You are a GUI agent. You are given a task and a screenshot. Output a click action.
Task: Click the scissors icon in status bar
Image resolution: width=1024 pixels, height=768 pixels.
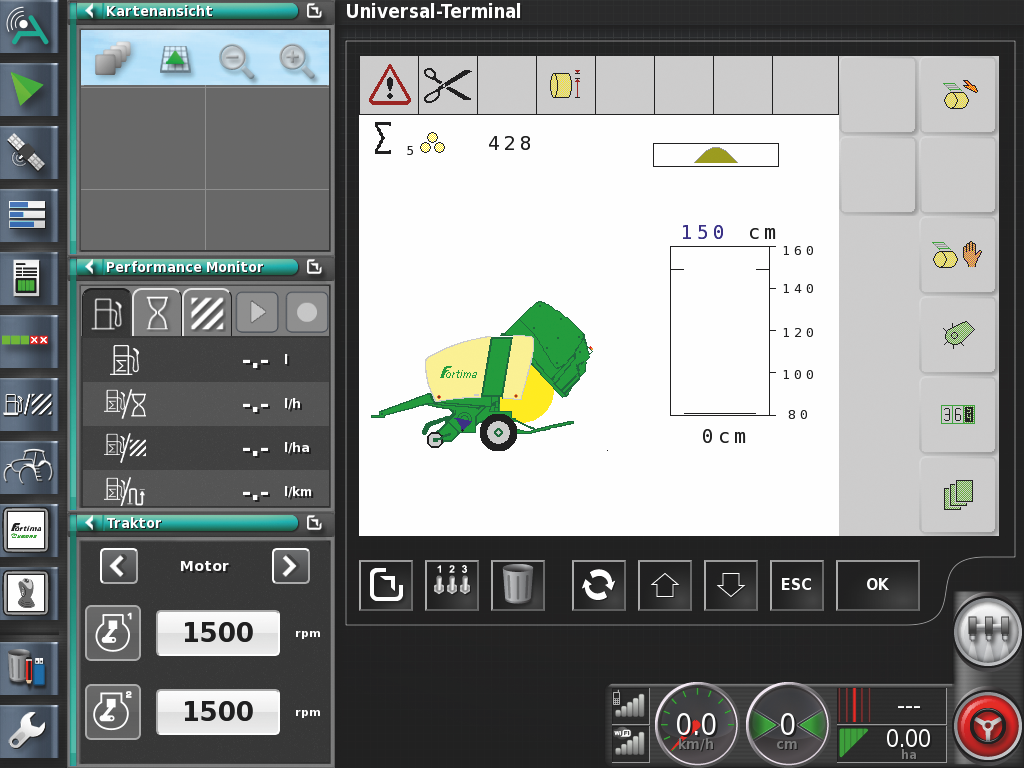pyautogui.click(x=447, y=85)
